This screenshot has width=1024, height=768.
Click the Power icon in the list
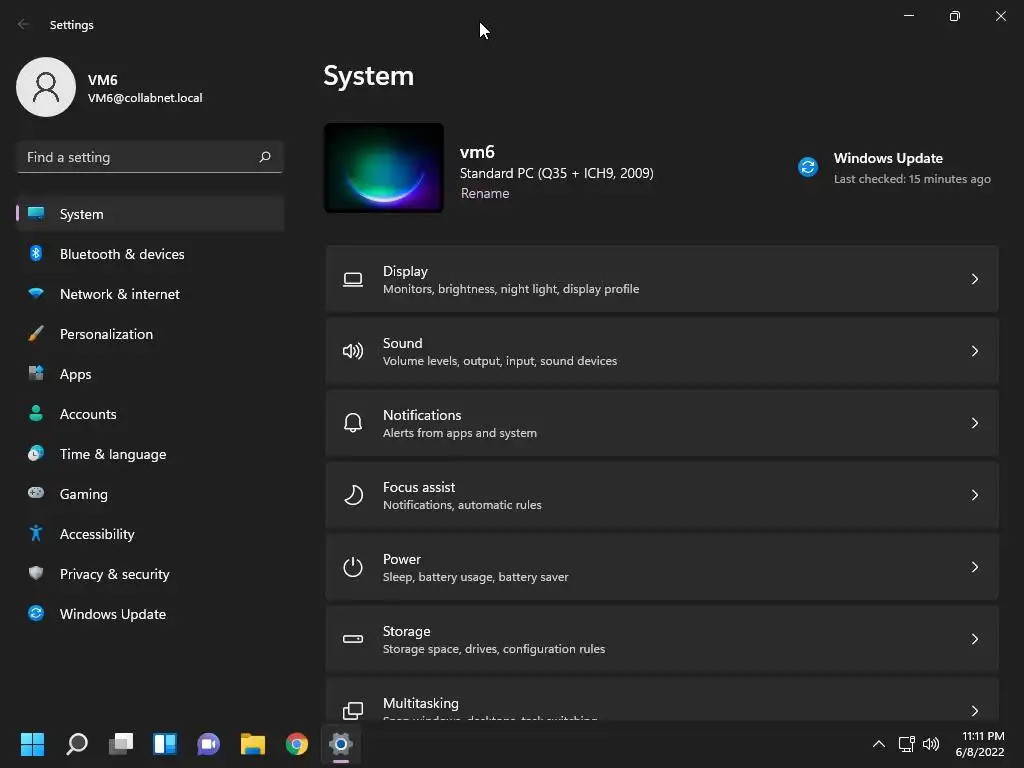point(353,567)
